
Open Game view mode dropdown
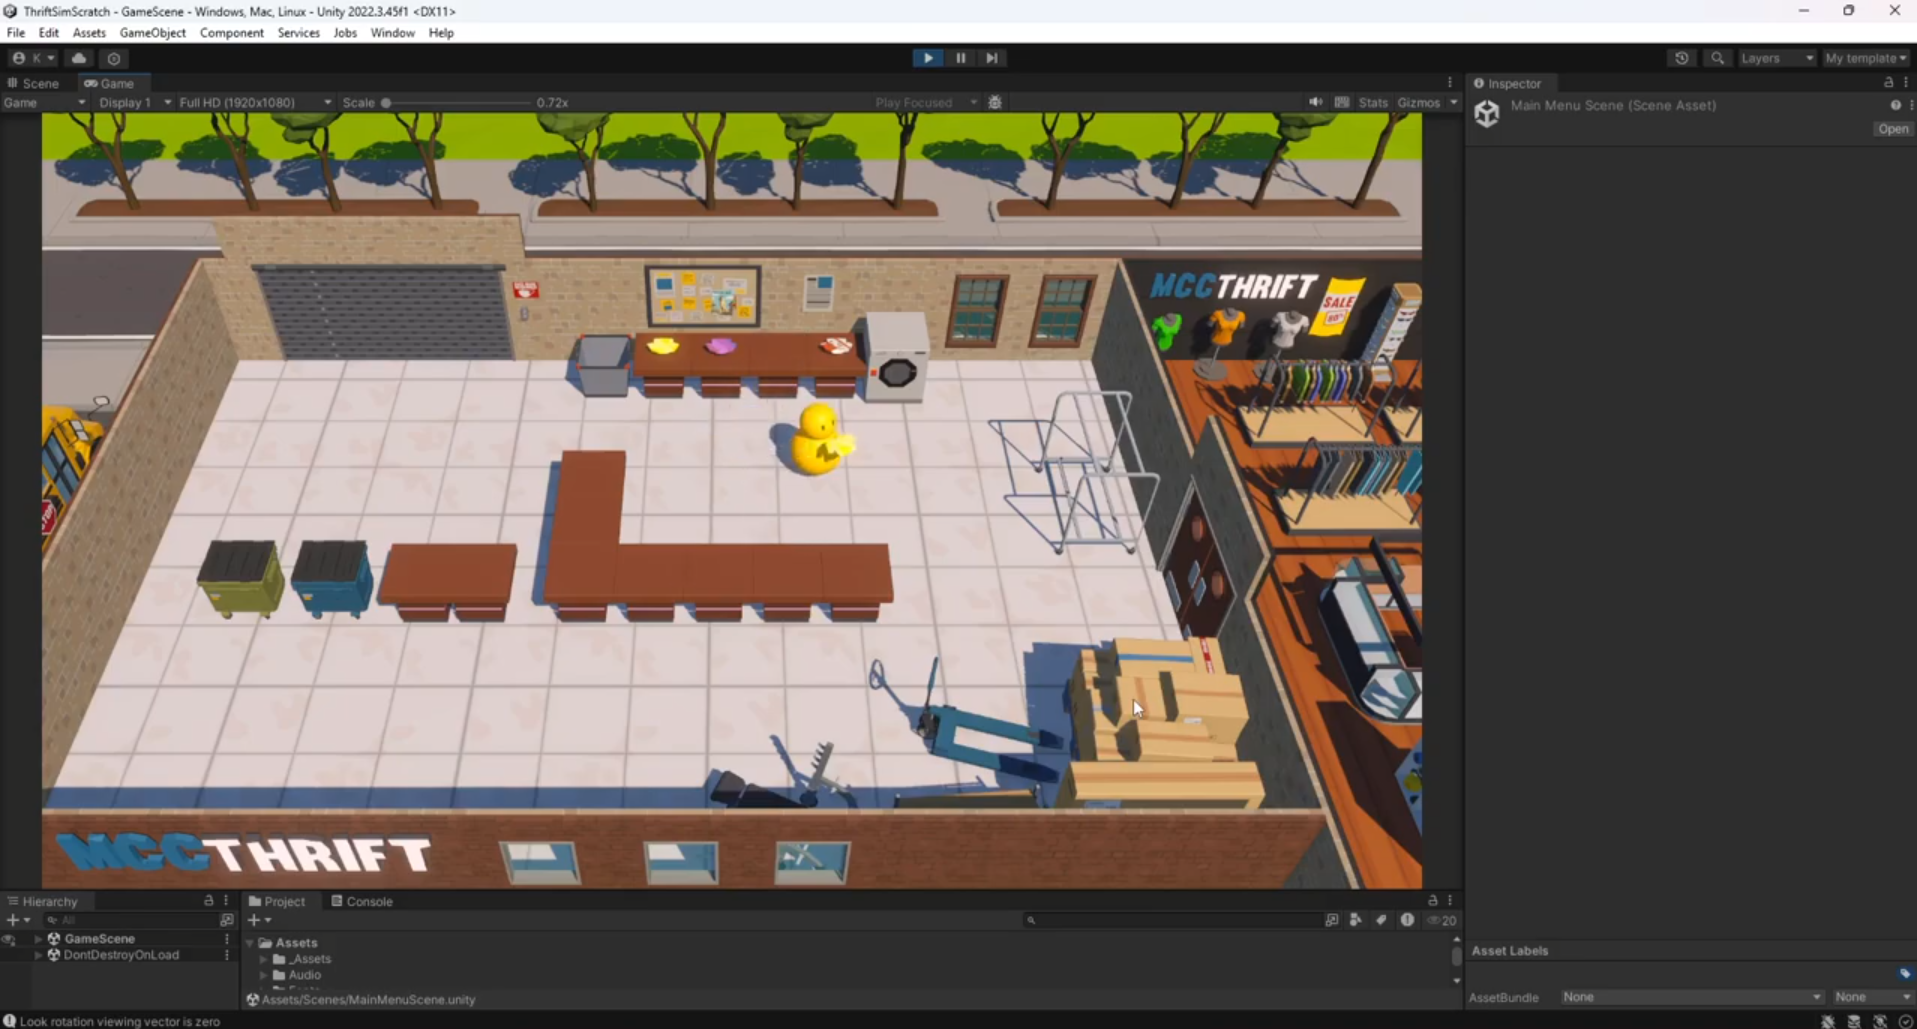coord(44,102)
